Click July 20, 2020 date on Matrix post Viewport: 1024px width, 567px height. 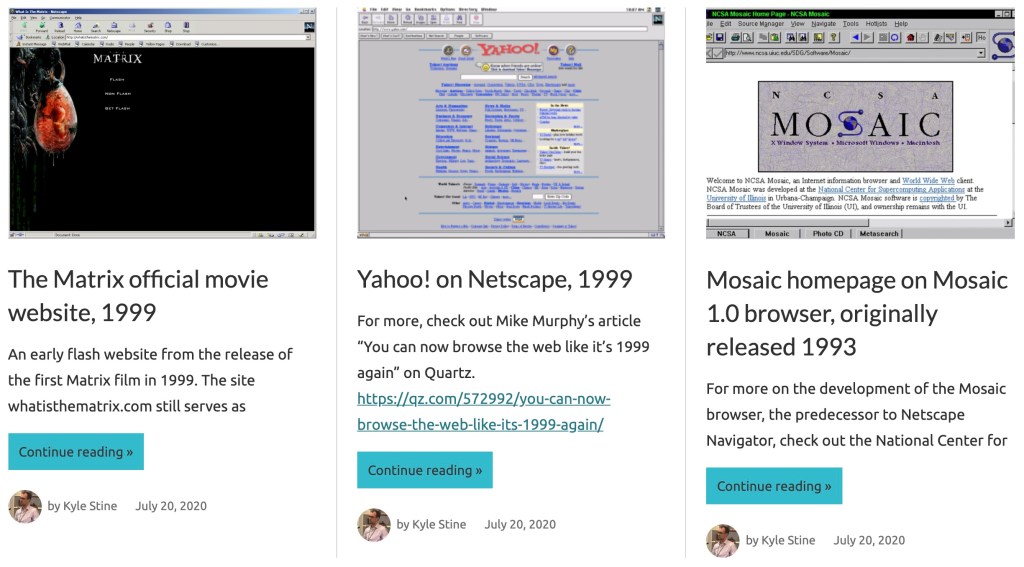(x=171, y=506)
